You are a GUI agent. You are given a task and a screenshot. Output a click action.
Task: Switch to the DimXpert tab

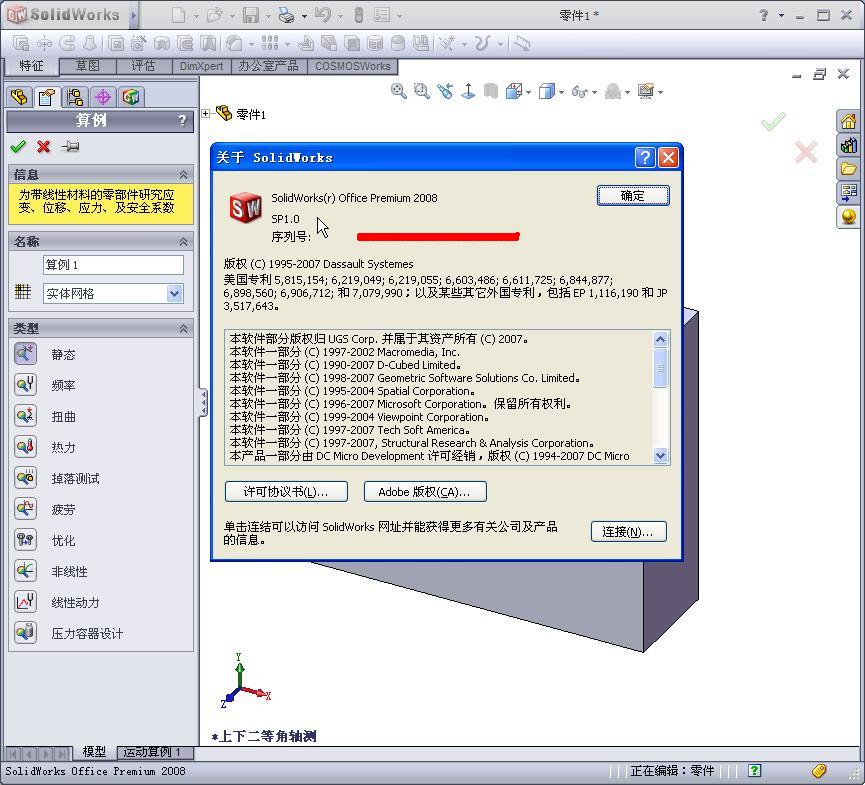tap(201, 66)
